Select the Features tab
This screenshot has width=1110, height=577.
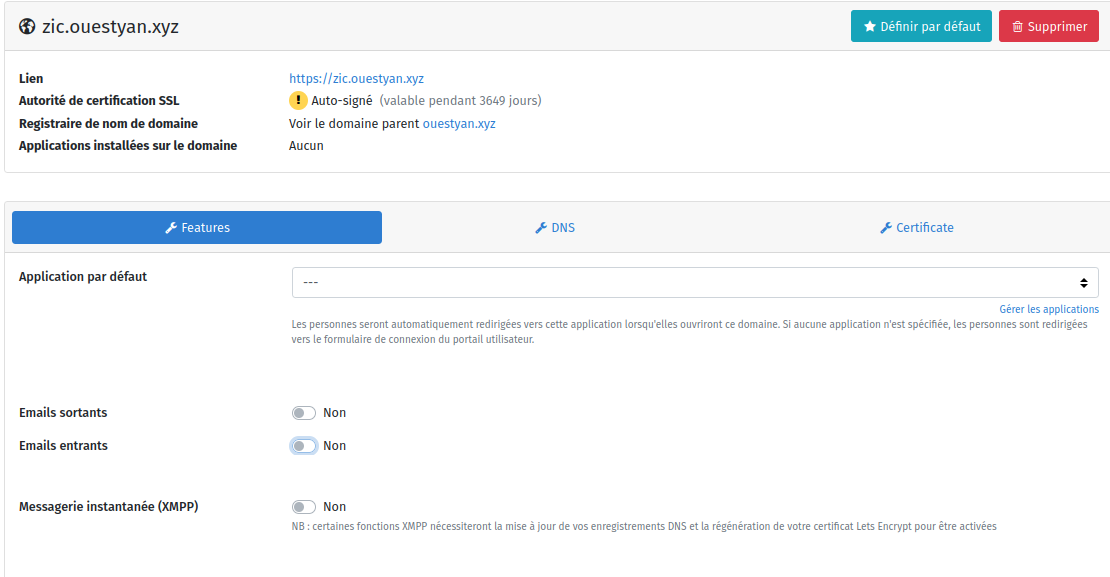[x=197, y=228]
